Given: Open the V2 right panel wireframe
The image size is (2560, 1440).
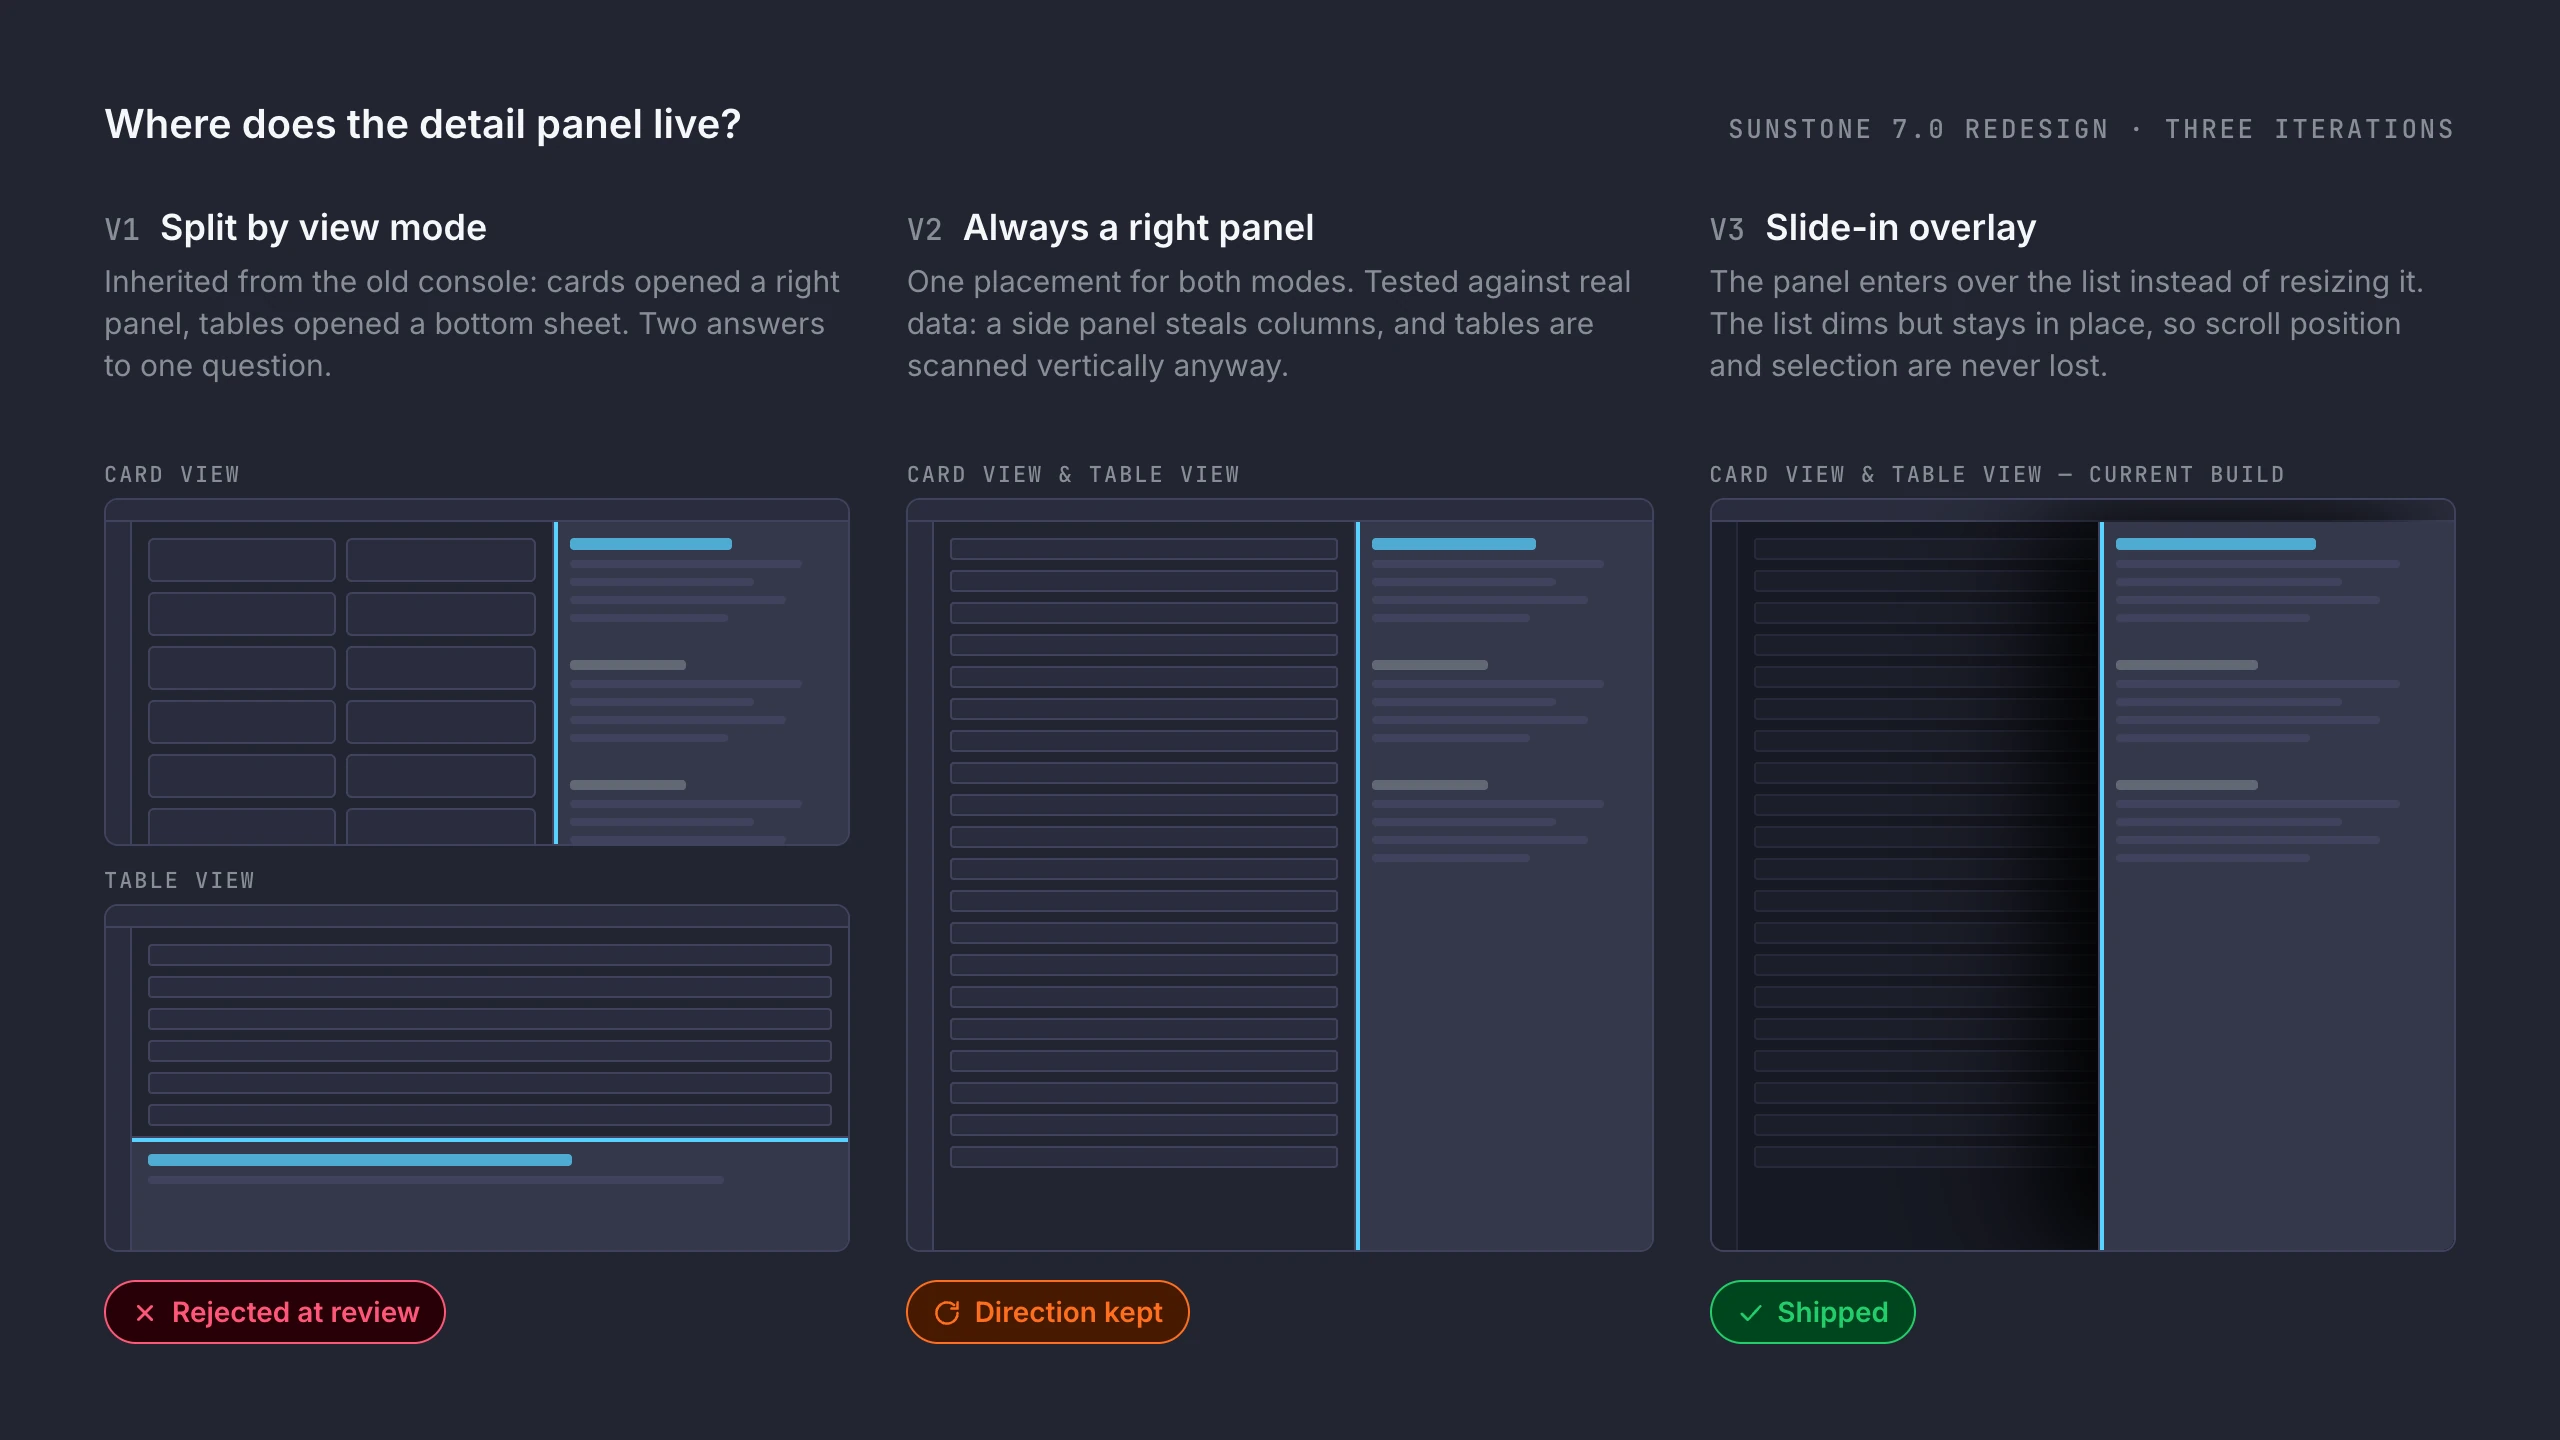Looking at the screenshot, I should [x=1280, y=875].
